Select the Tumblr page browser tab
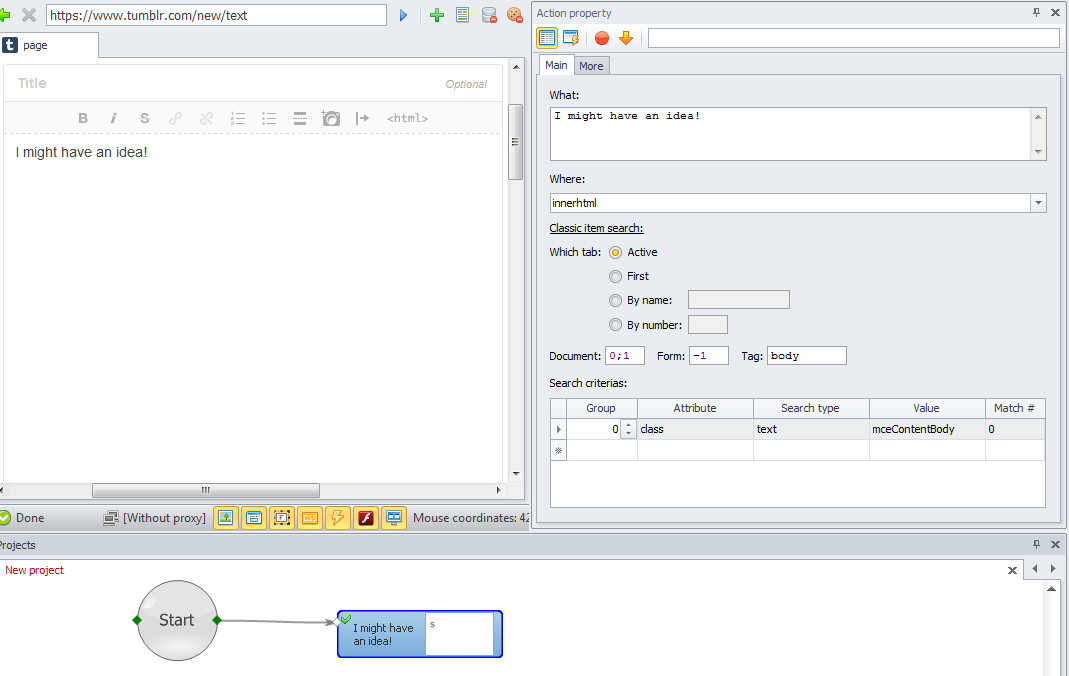The height and width of the screenshot is (676, 1069). click(x=49, y=46)
